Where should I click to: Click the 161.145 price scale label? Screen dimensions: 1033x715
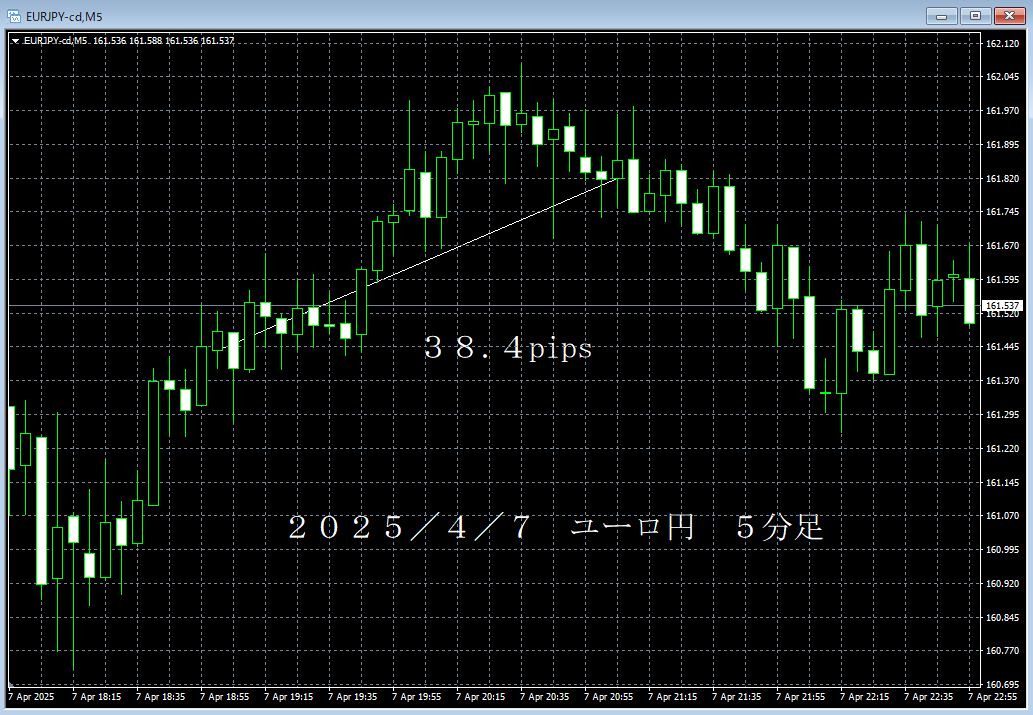[x=1002, y=482]
